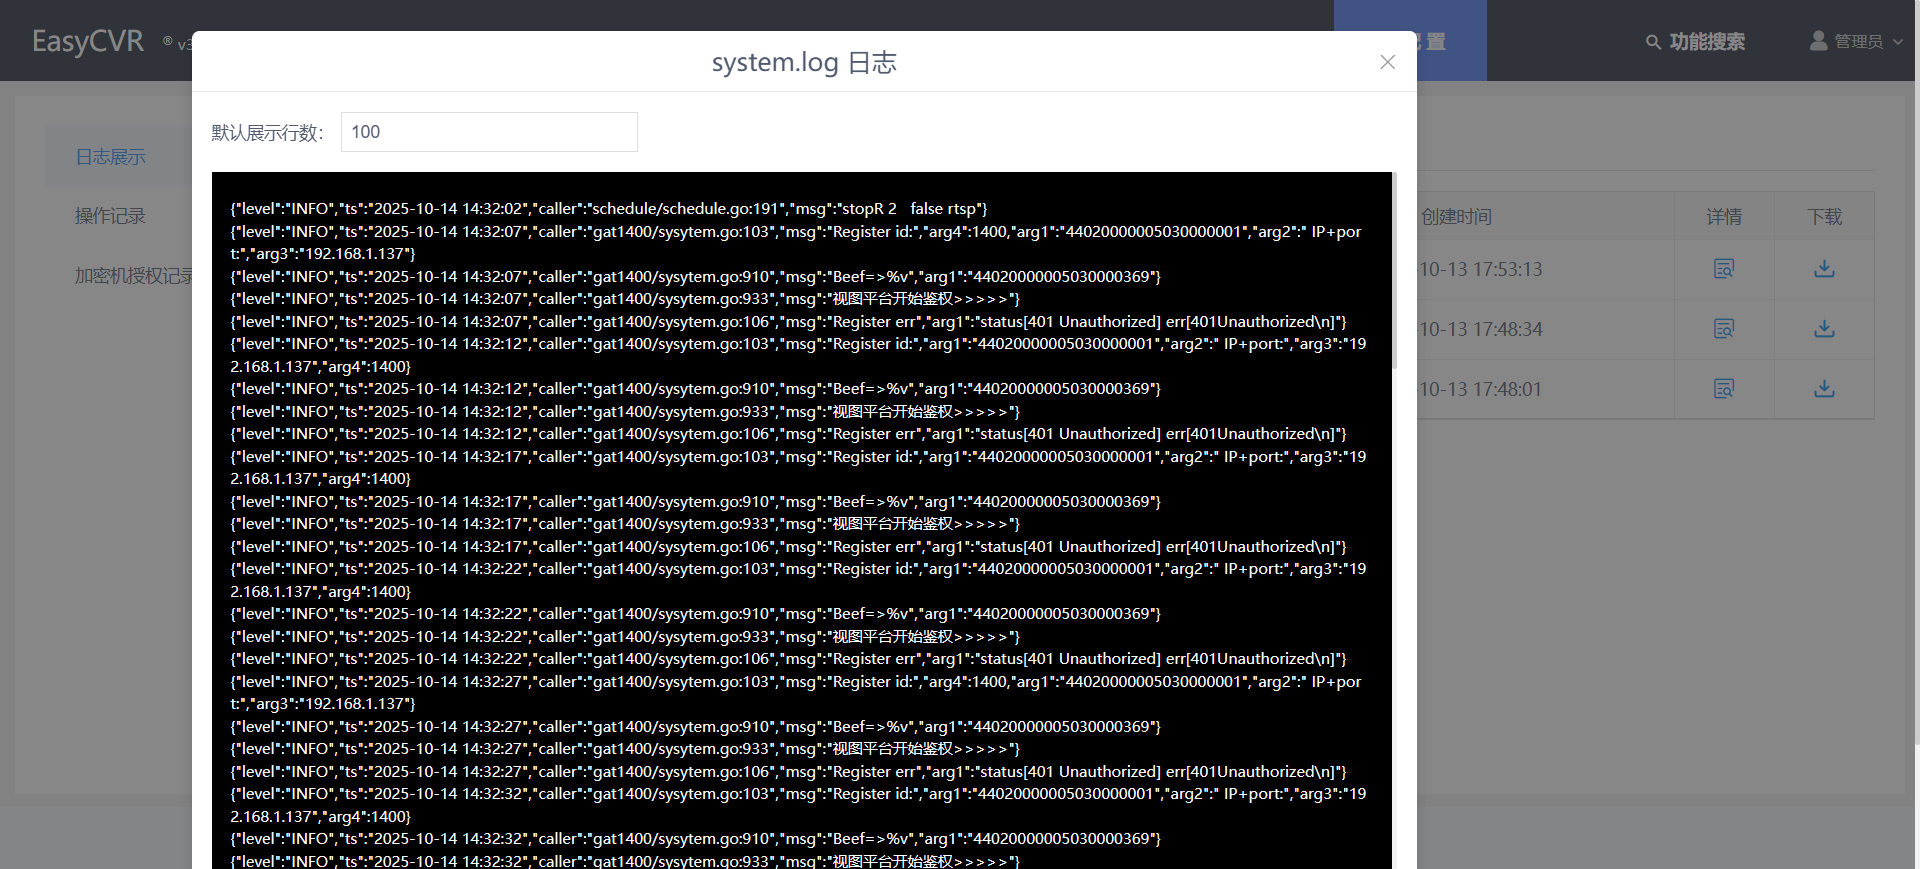Close the system.log dialog with the X
This screenshot has width=1920, height=869.
tap(1387, 62)
